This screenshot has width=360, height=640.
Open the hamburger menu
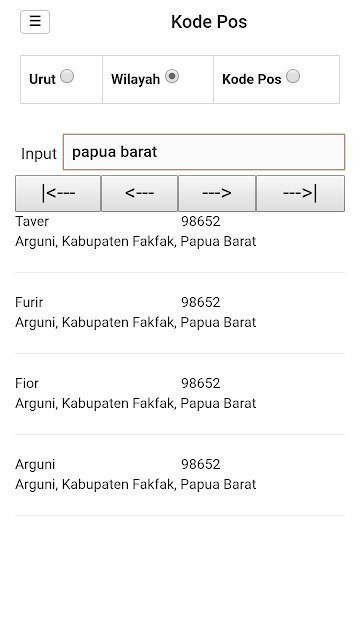tap(35, 22)
